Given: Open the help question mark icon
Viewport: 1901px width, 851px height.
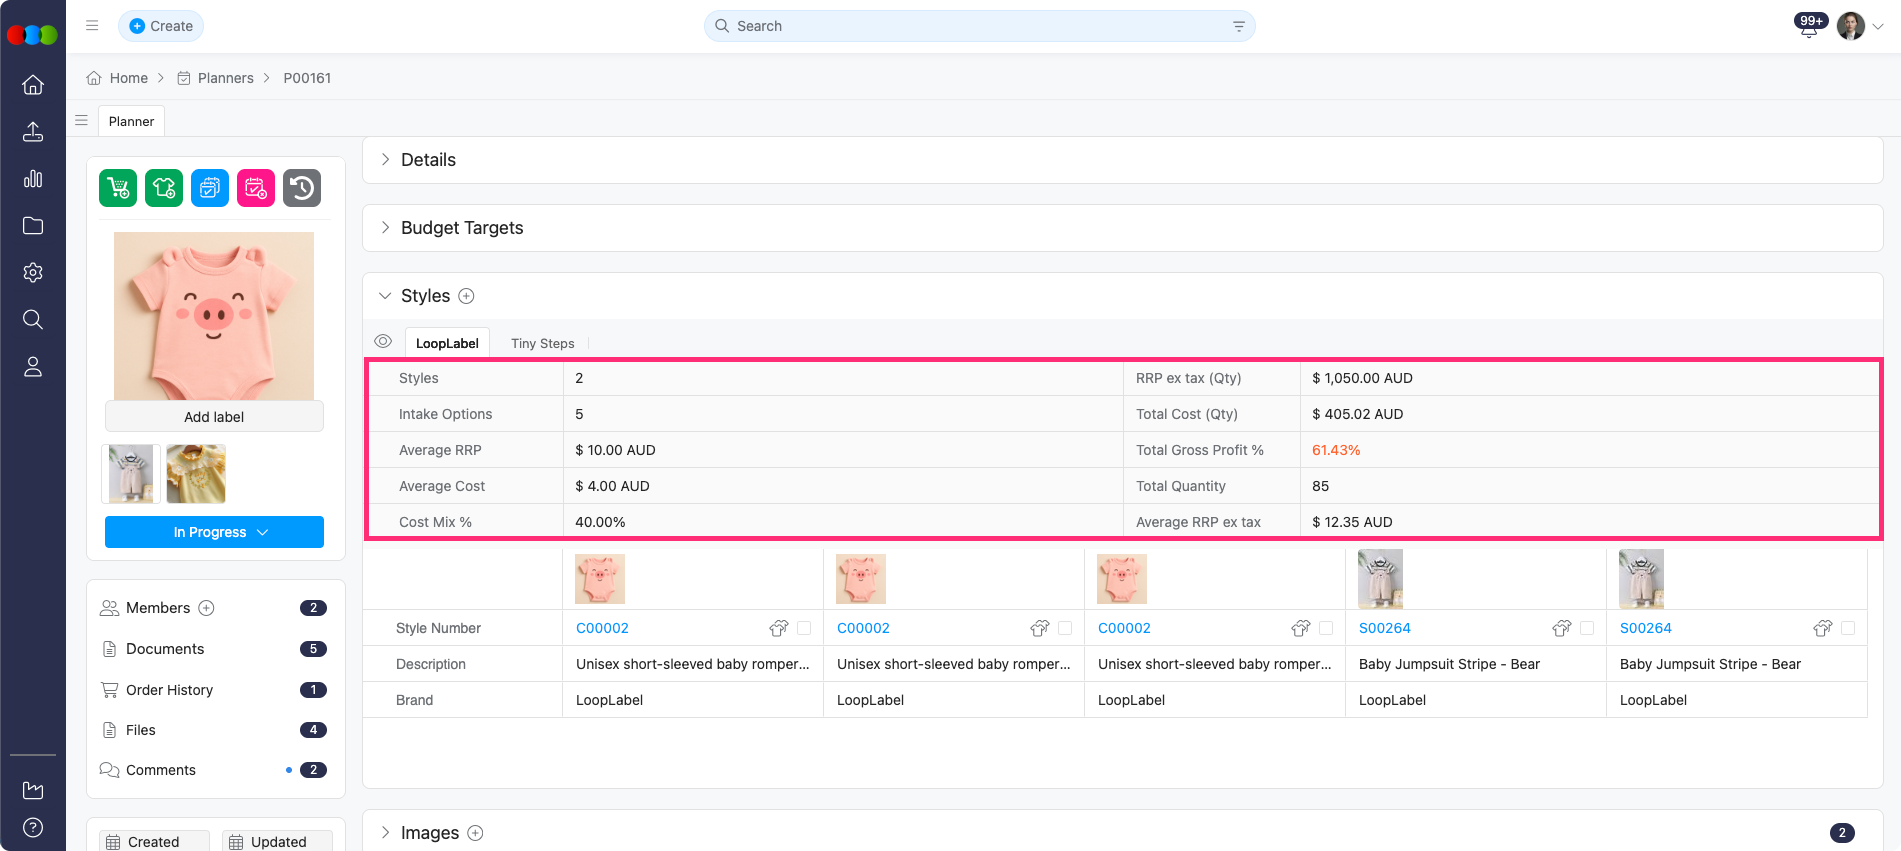Looking at the screenshot, I should pos(33,827).
